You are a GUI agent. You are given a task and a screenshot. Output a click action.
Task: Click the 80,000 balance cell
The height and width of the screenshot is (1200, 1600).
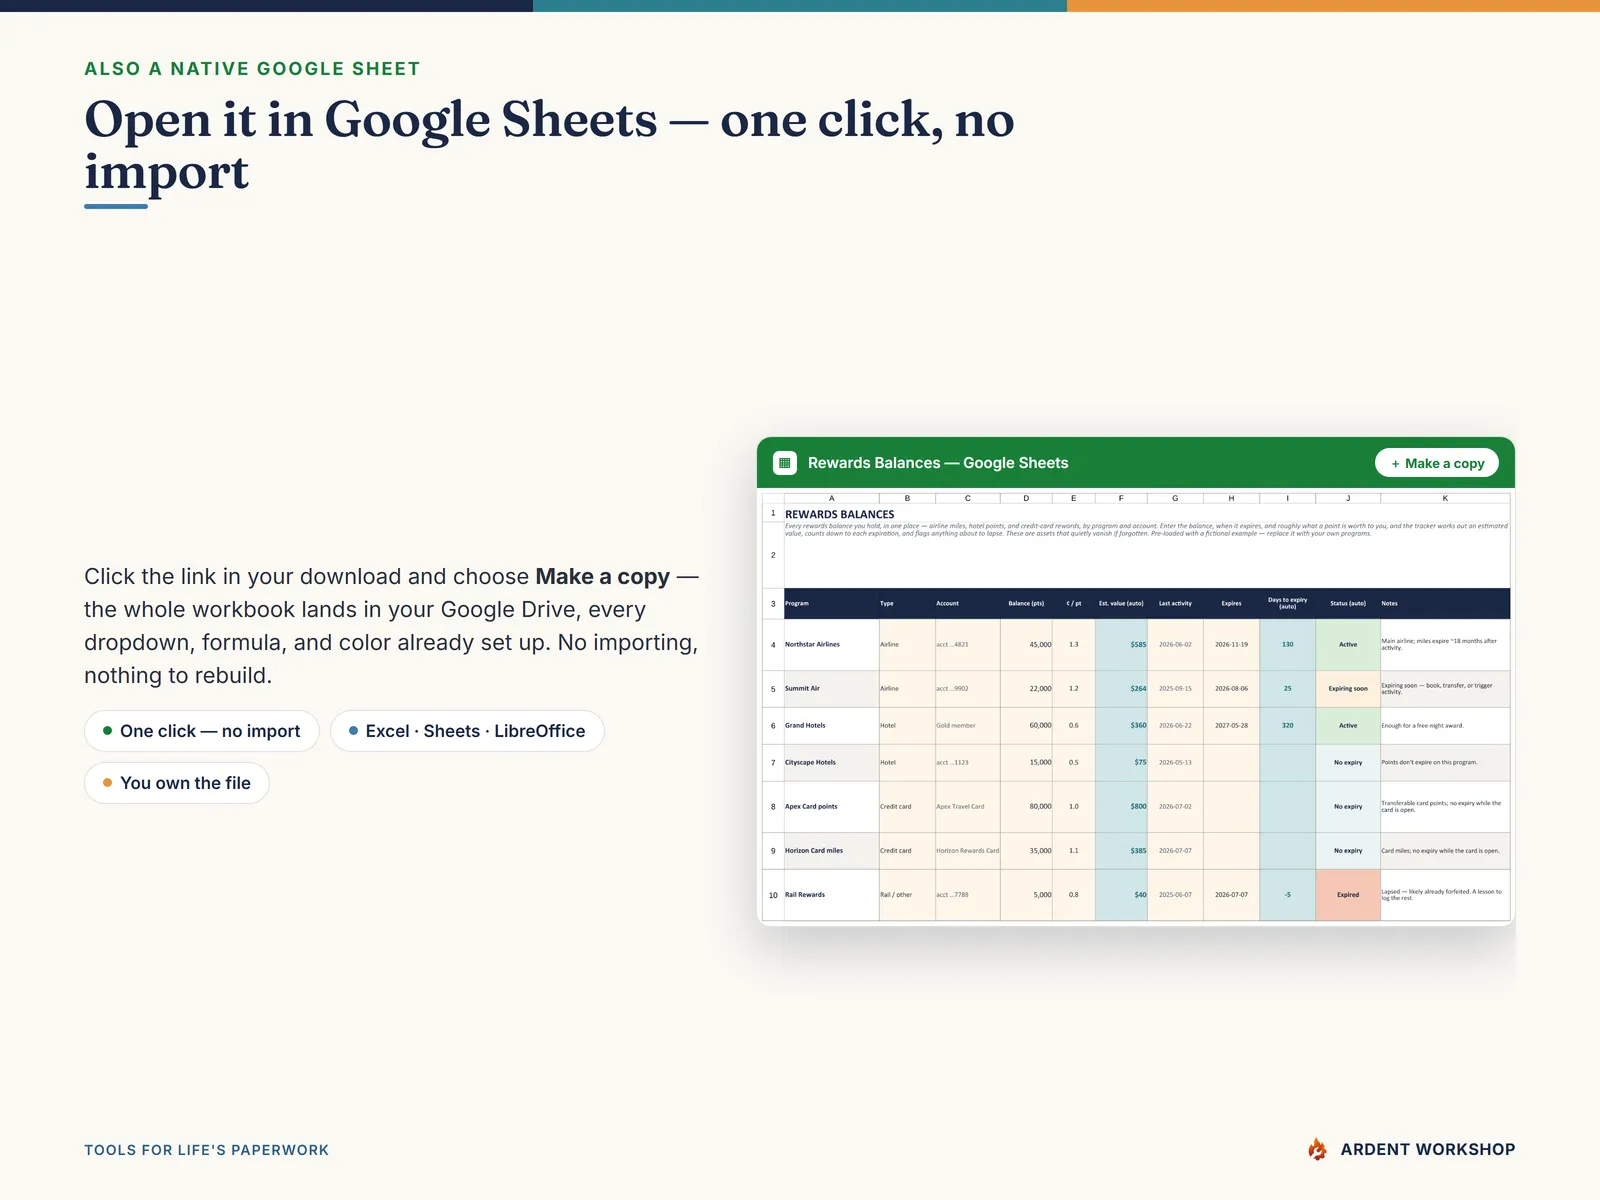pyautogui.click(x=1026, y=807)
